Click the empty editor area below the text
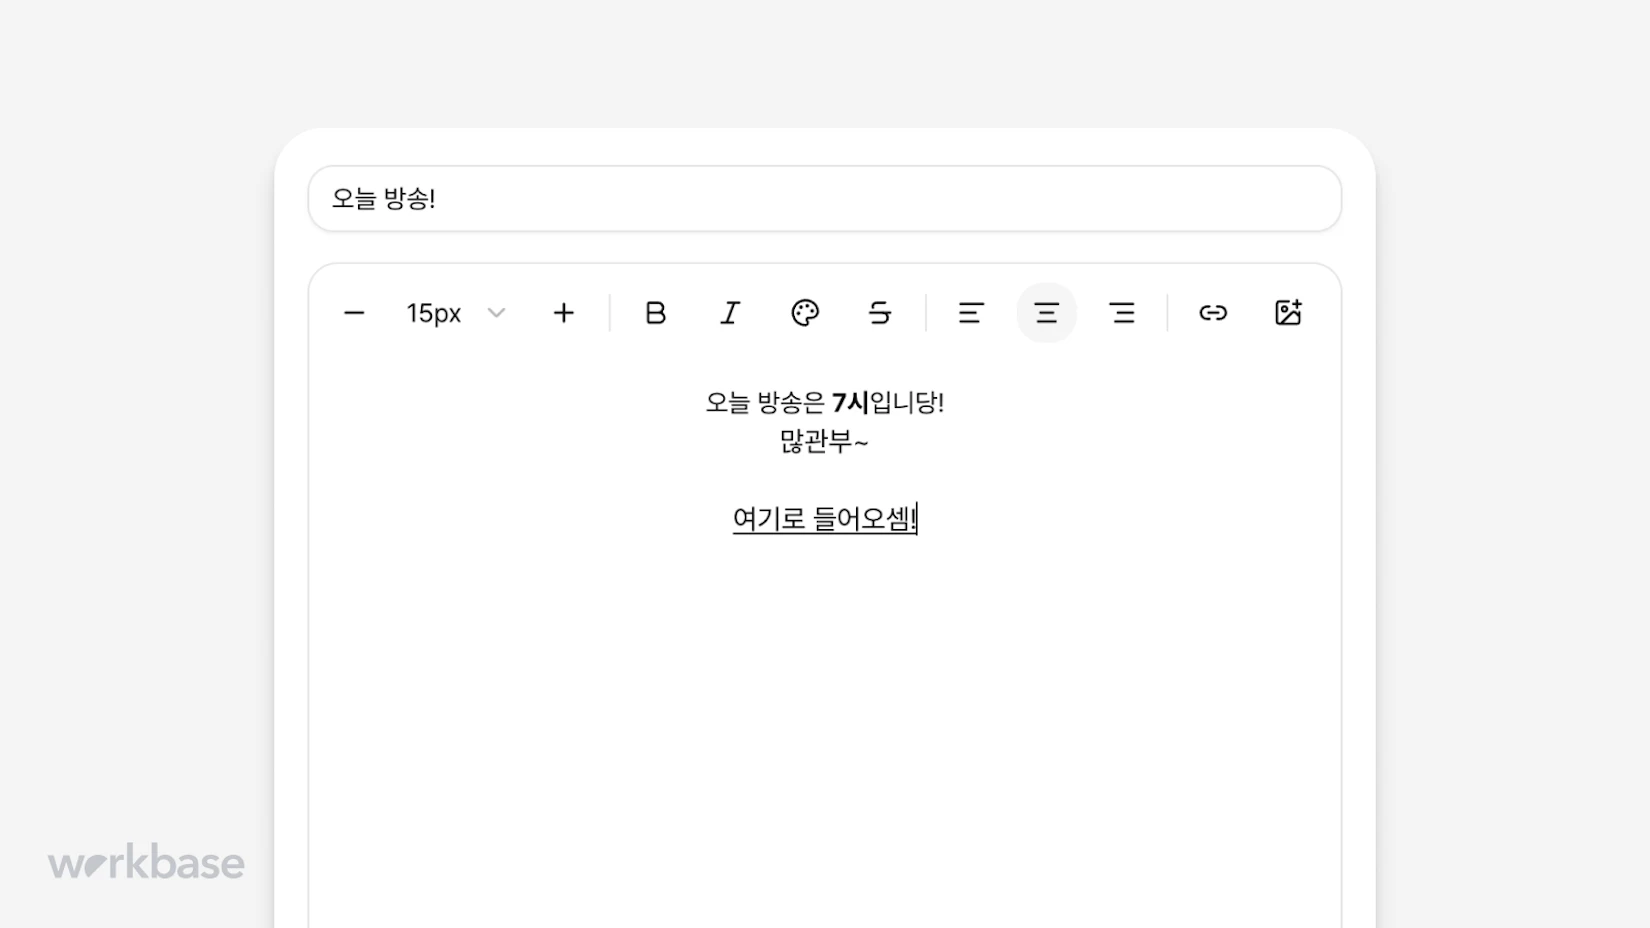Image resolution: width=1650 pixels, height=928 pixels. [x=824, y=720]
